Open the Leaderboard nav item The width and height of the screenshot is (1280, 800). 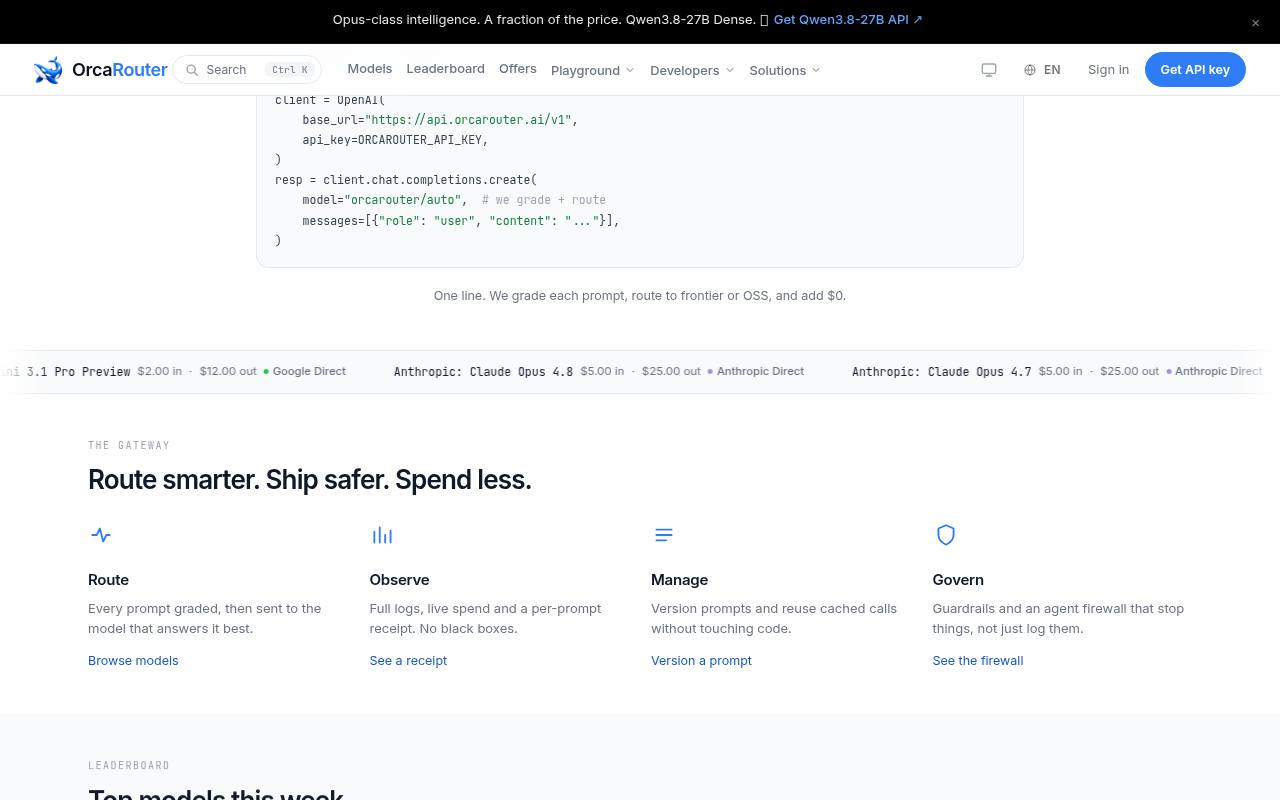pyautogui.click(x=445, y=68)
